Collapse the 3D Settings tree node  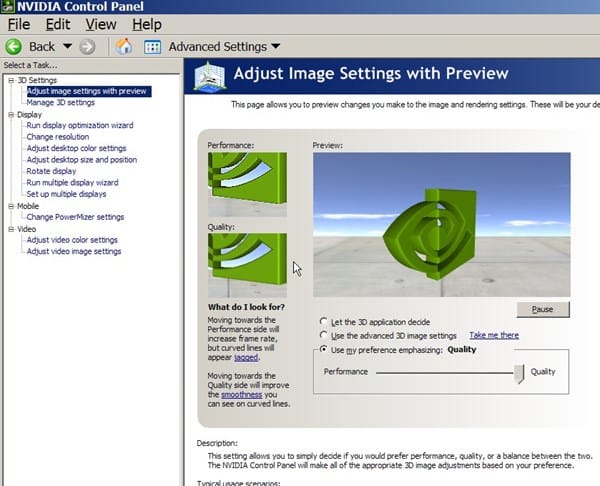[x=11, y=80]
